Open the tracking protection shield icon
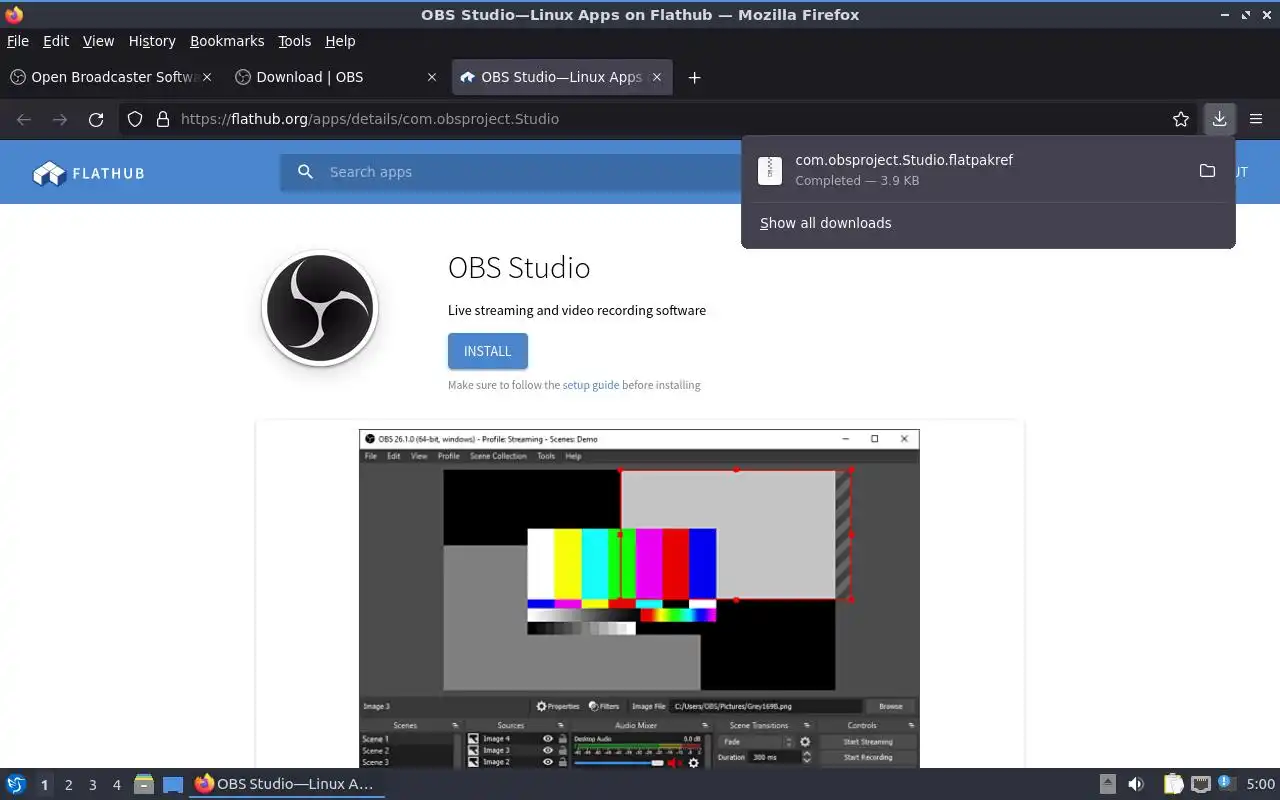This screenshot has height=800, width=1280. pyautogui.click(x=135, y=119)
